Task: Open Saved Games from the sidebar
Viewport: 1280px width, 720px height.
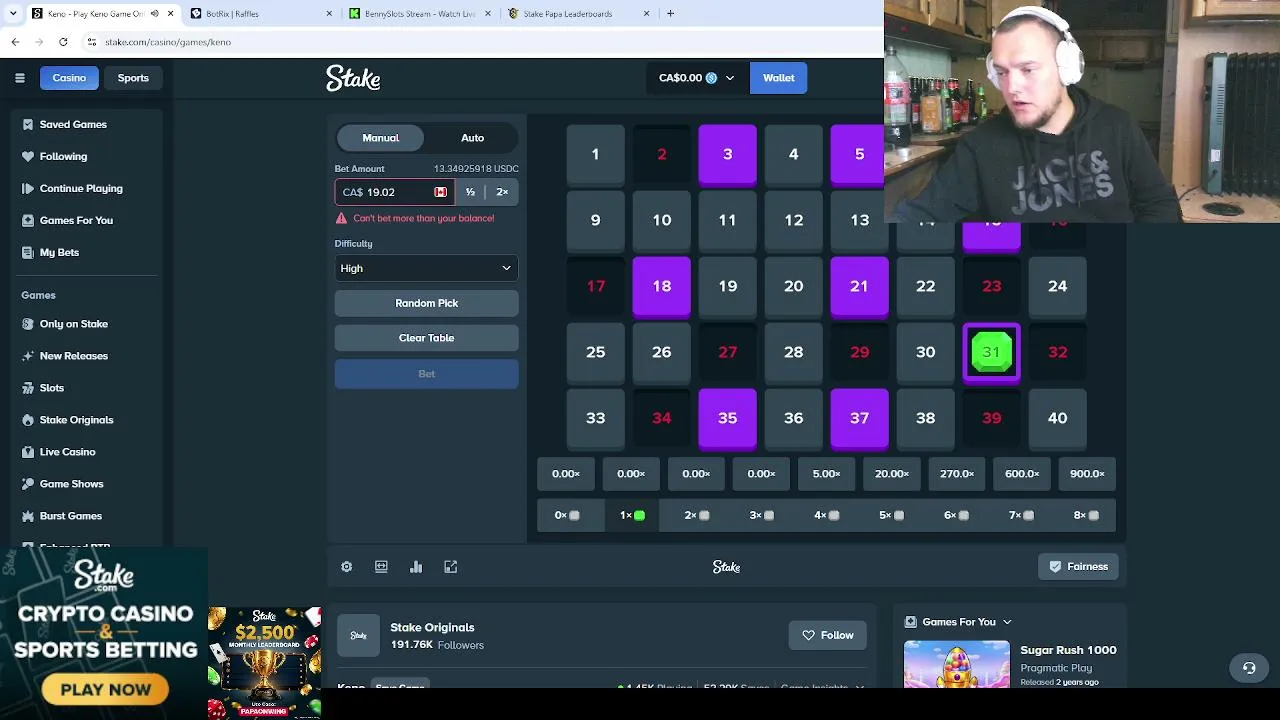Action: click(x=73, y=124)
